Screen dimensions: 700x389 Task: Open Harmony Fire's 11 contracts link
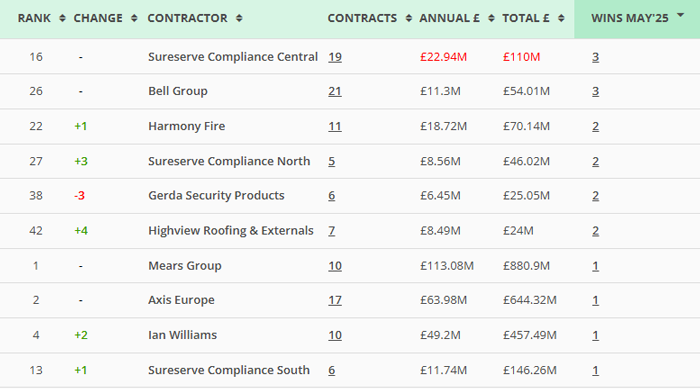[335, 126]
